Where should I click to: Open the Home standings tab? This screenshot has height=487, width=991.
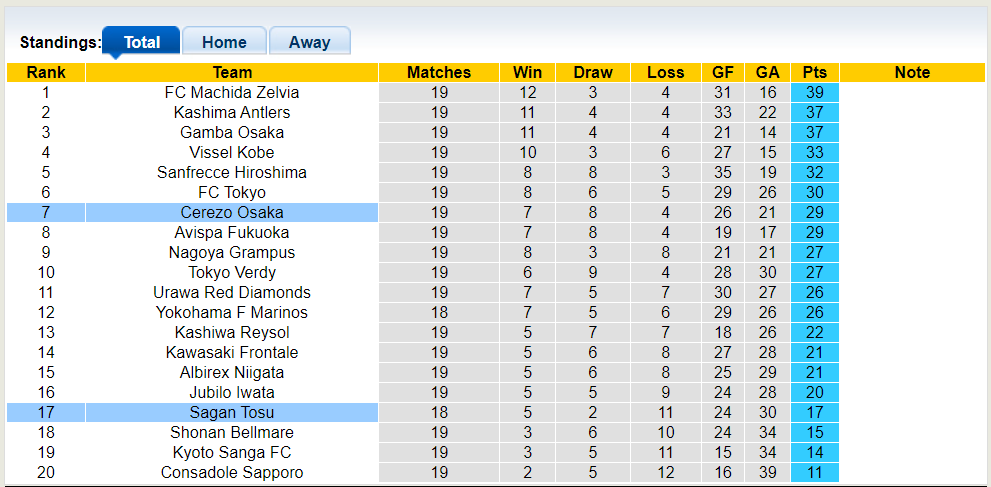click(x=224, y=42)
